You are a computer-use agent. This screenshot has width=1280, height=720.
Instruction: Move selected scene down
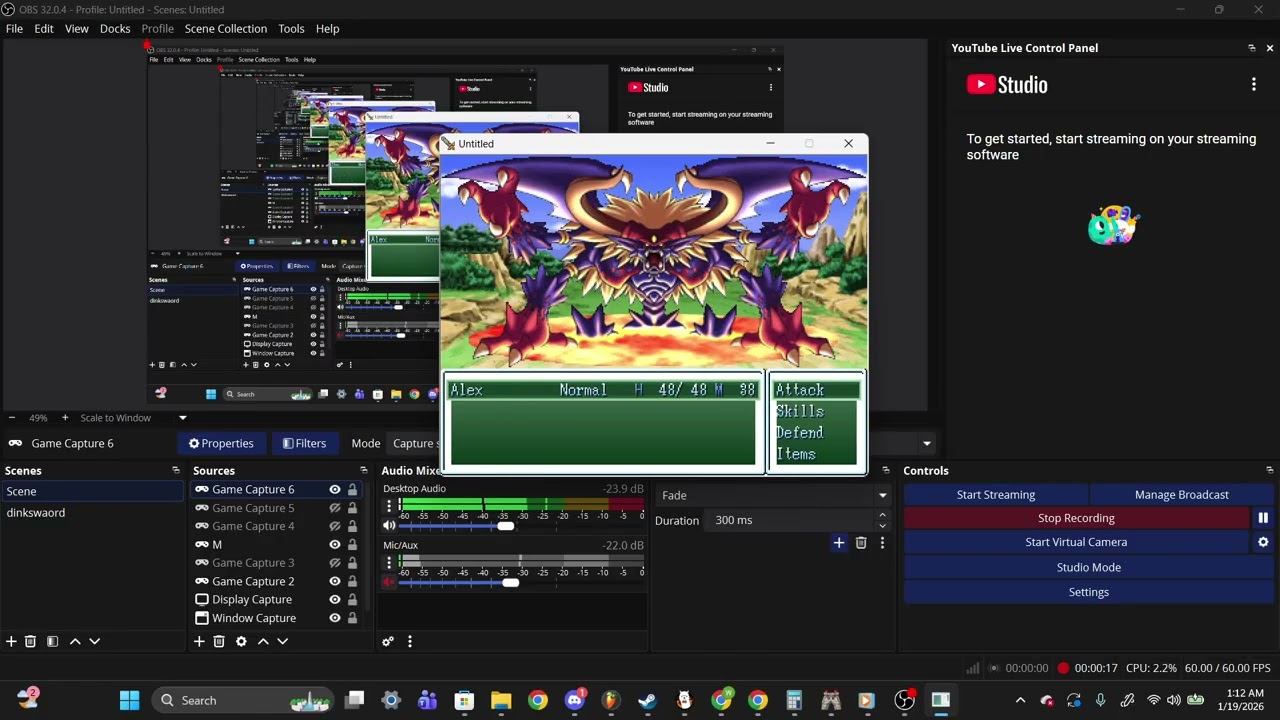click(x=94, y=641)
